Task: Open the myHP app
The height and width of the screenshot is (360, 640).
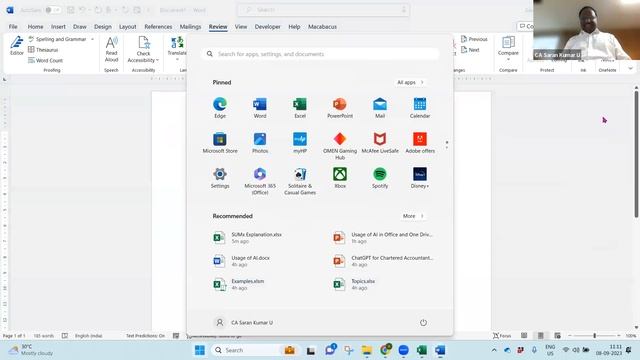Action: [300, 143]
